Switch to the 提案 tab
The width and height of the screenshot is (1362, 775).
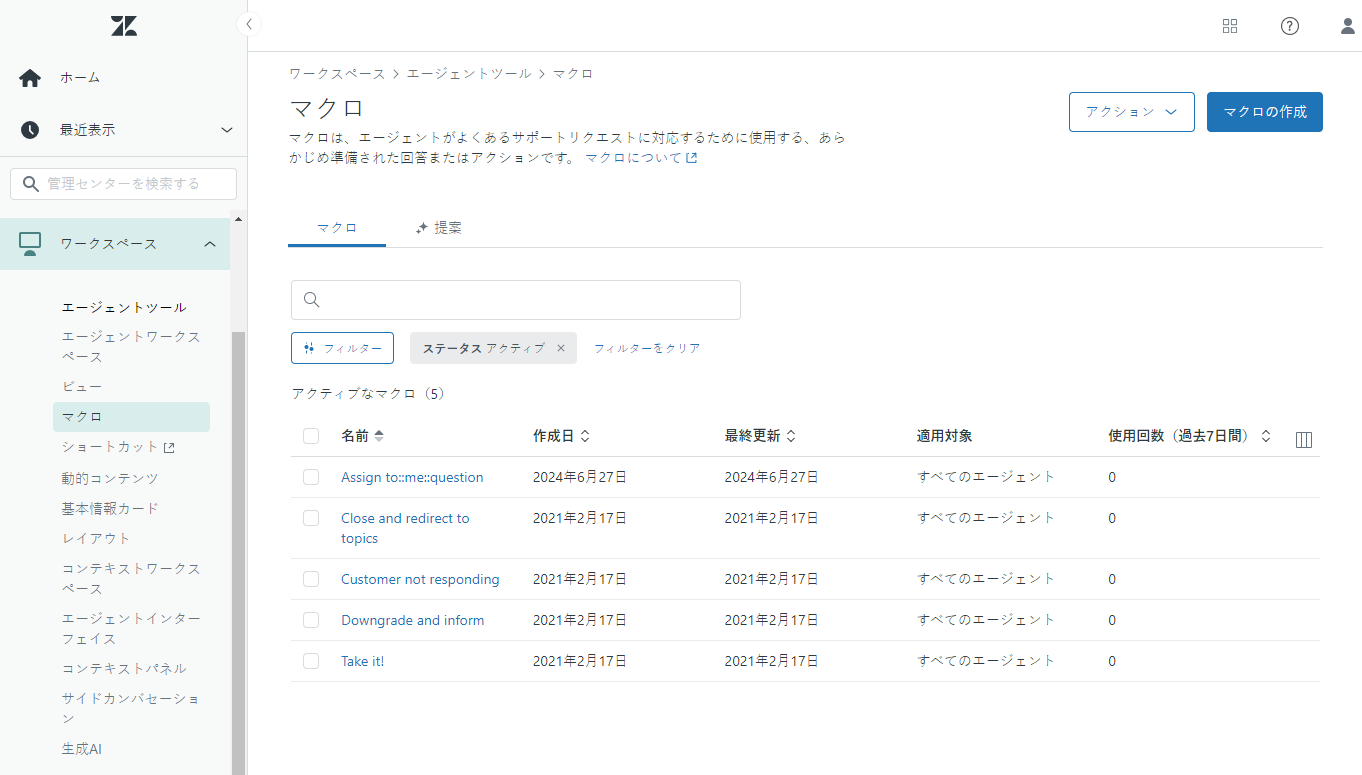point(448,227)
